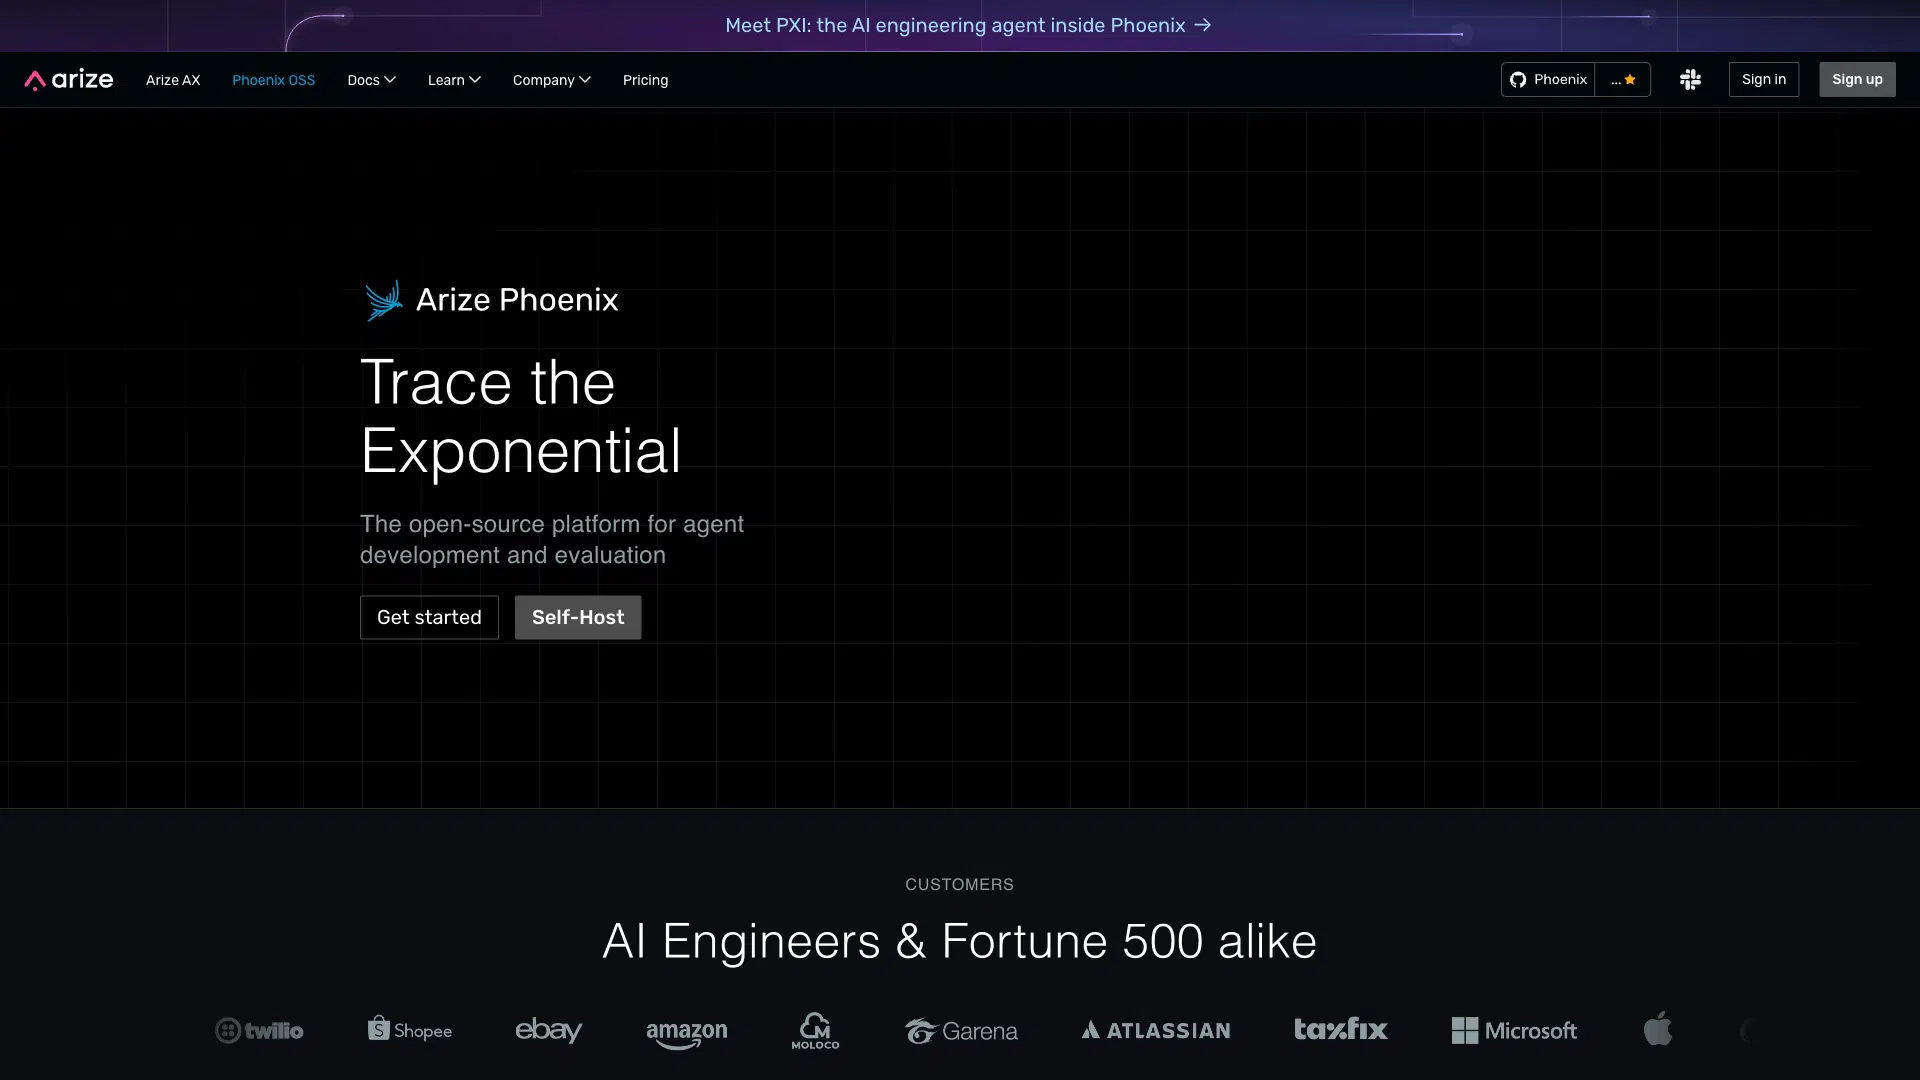1920x1080 pixels.
Task: Click the Garena customer logo
Action: [961, 1031]
